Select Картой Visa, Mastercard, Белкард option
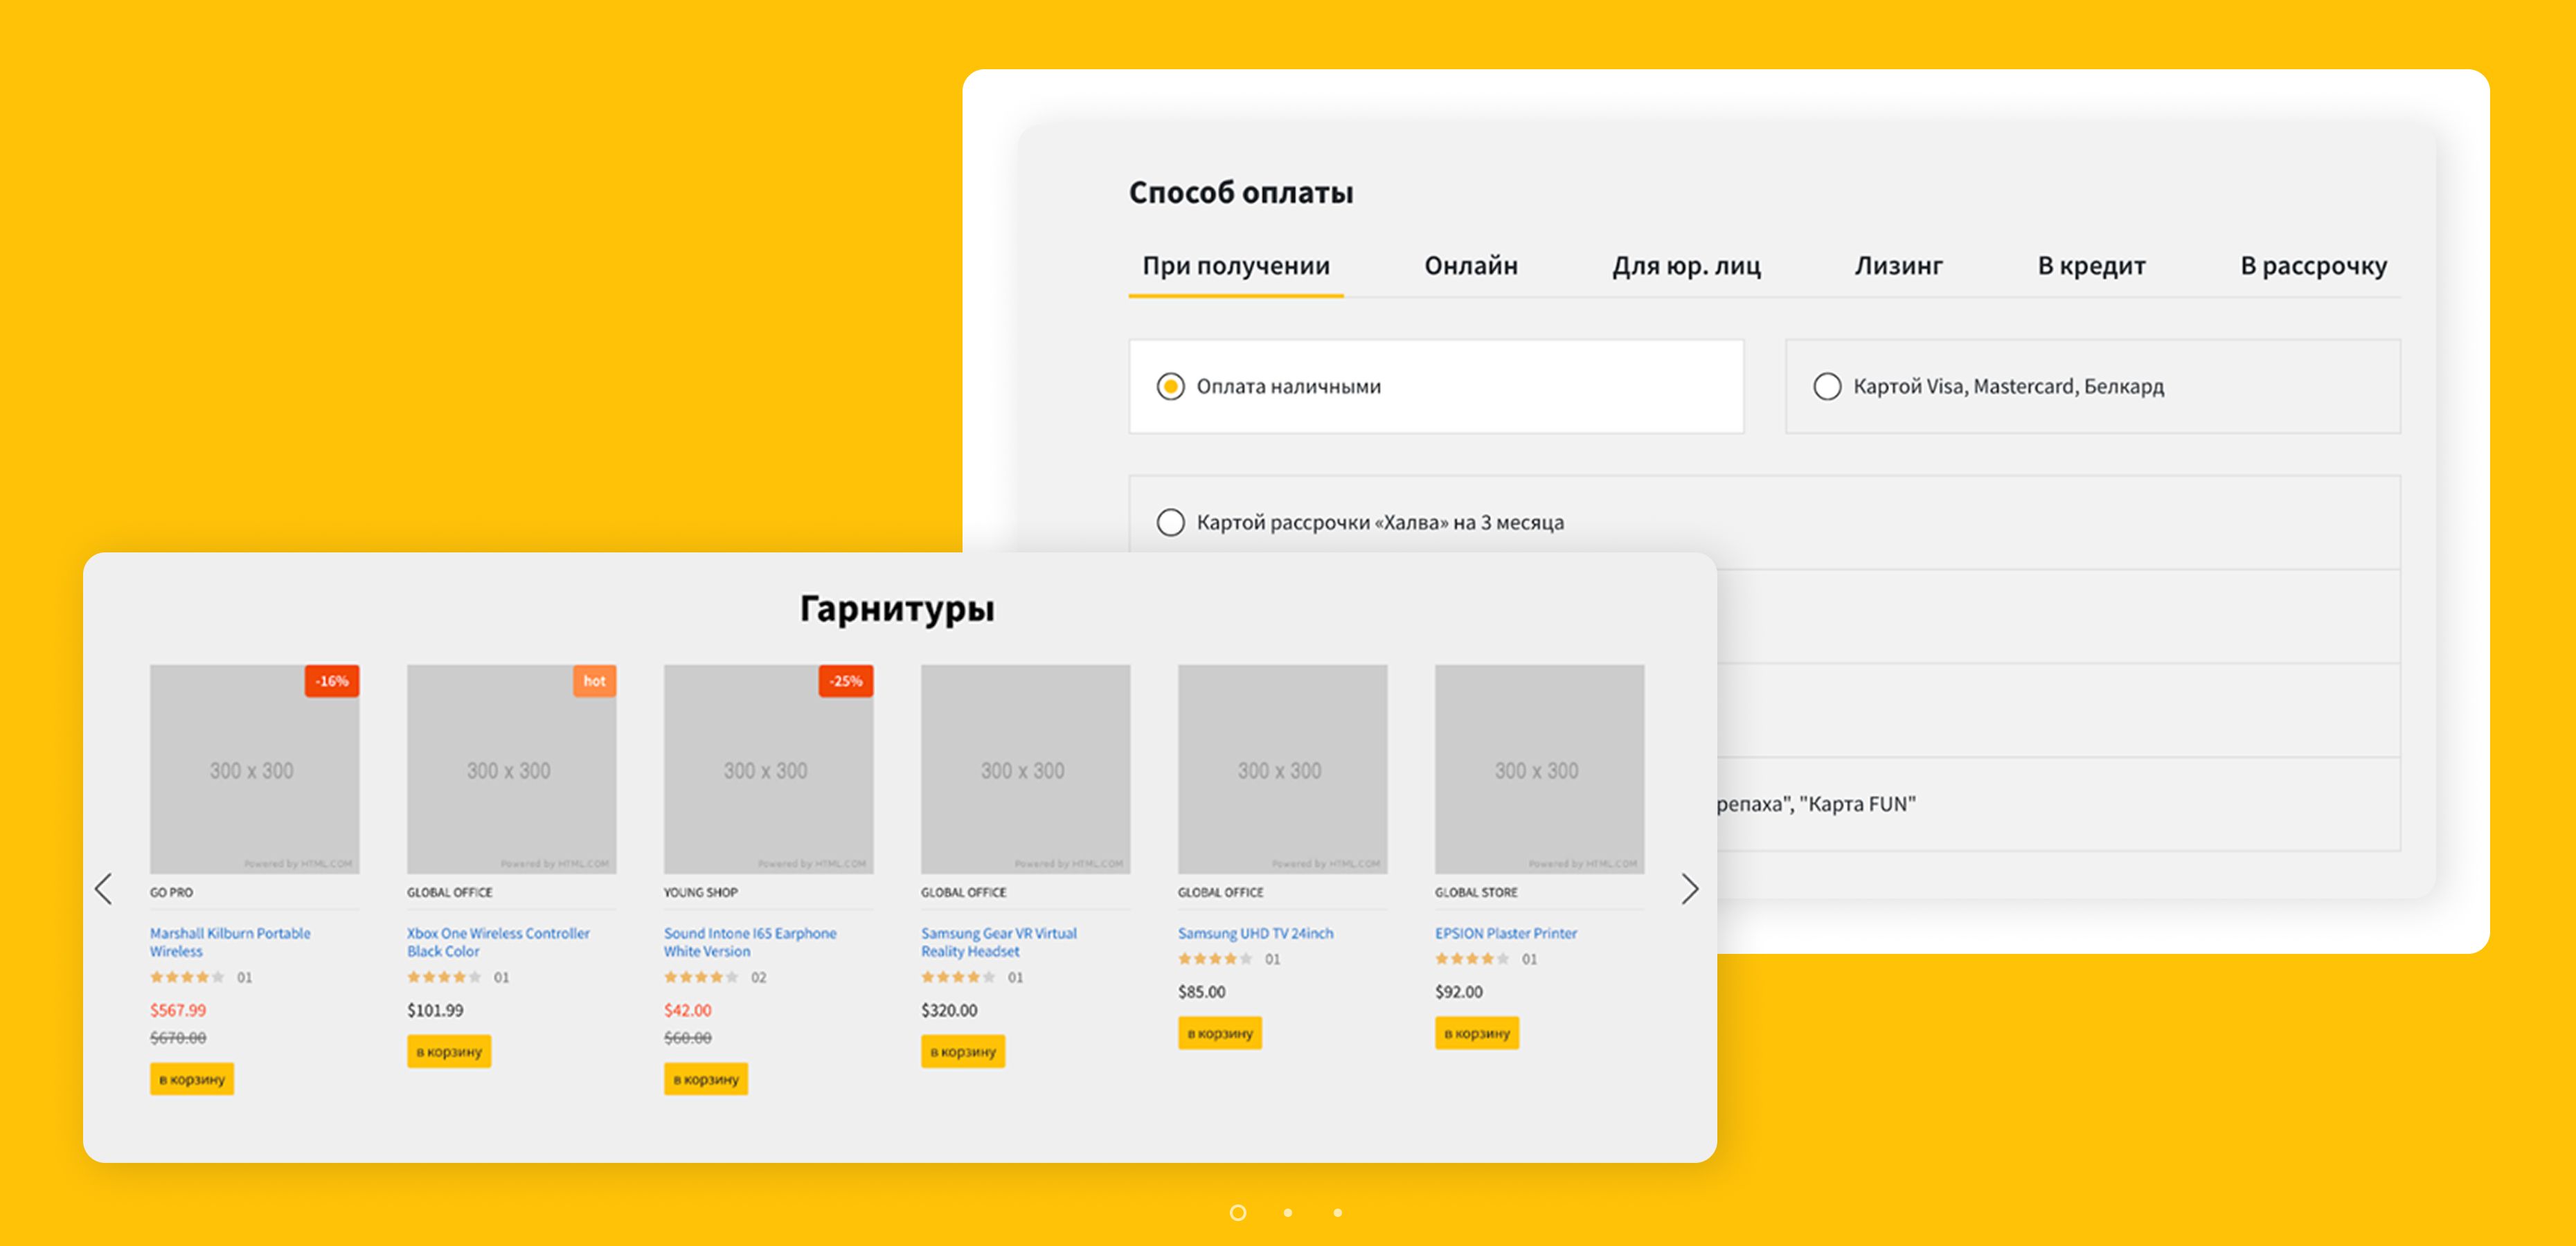2576x1246 pixels. point(1827,386)
